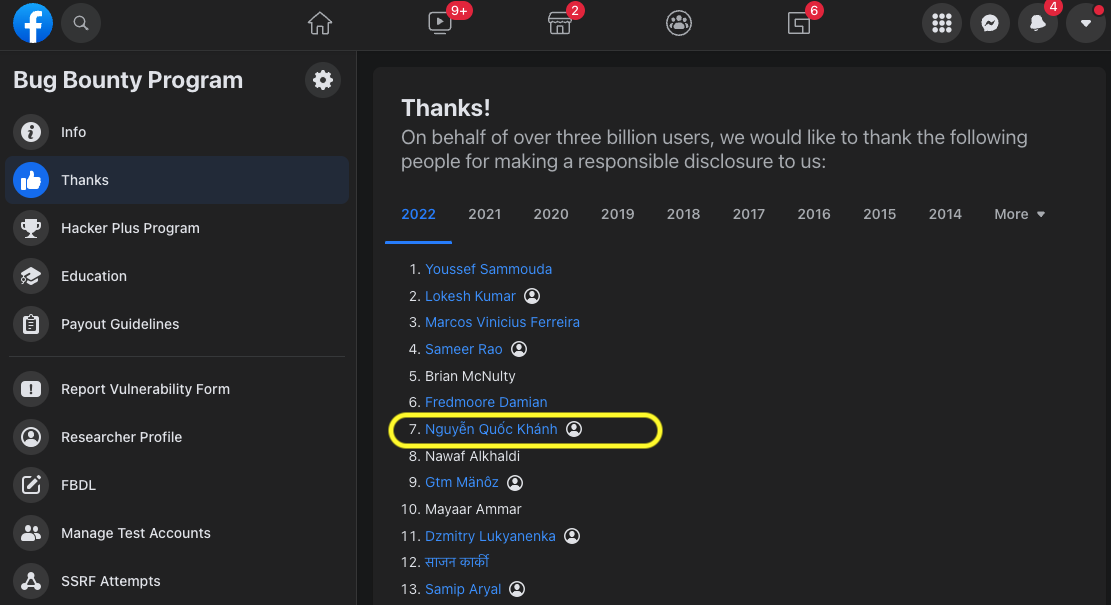Click the Nguyễn Quốc Khánh name link

pyautogui.click(x=491, y=429)
